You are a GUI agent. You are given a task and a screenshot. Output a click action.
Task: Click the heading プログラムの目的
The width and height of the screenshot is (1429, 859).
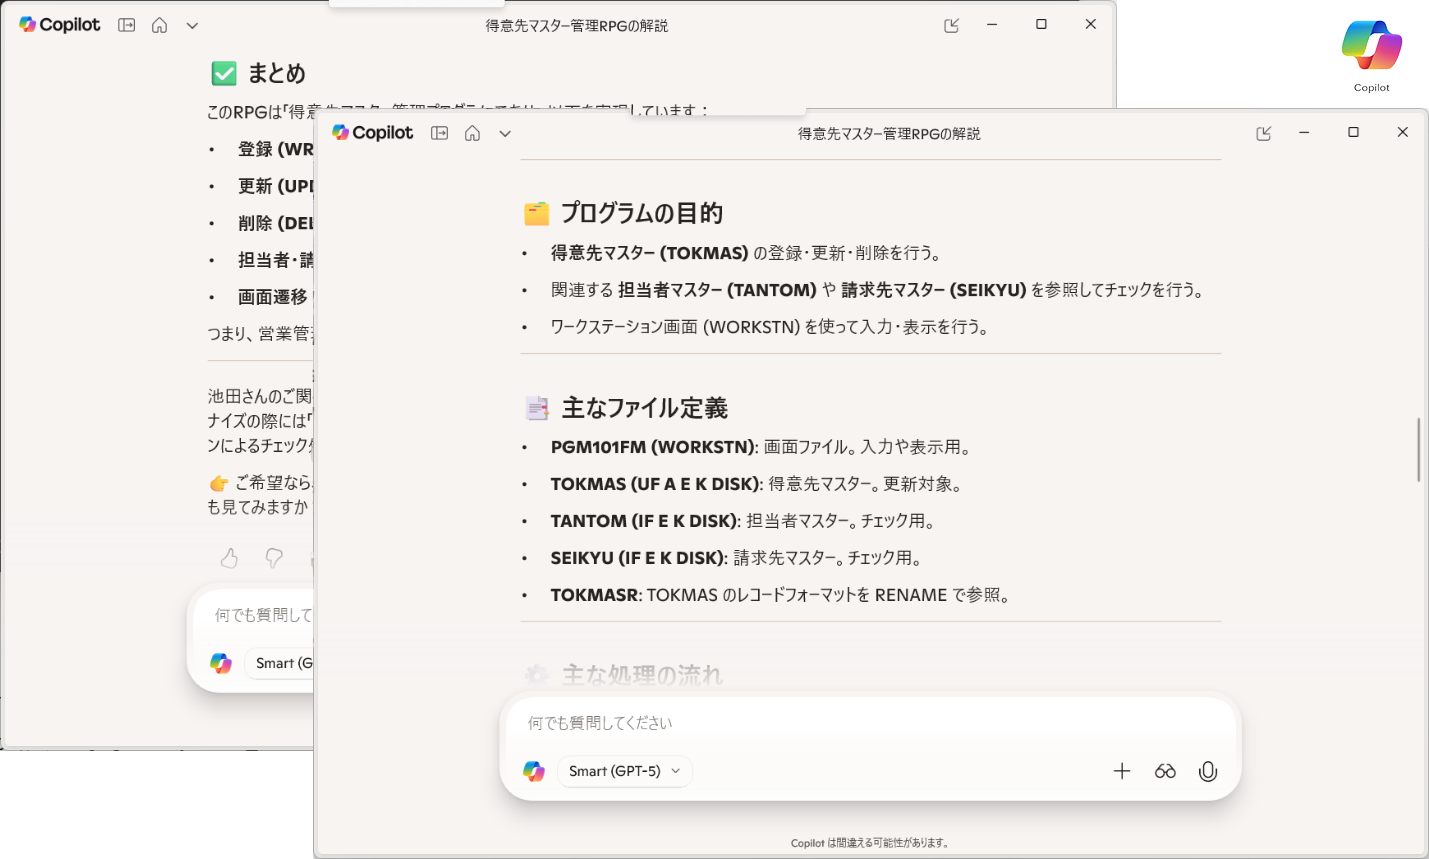click(642, 213)
